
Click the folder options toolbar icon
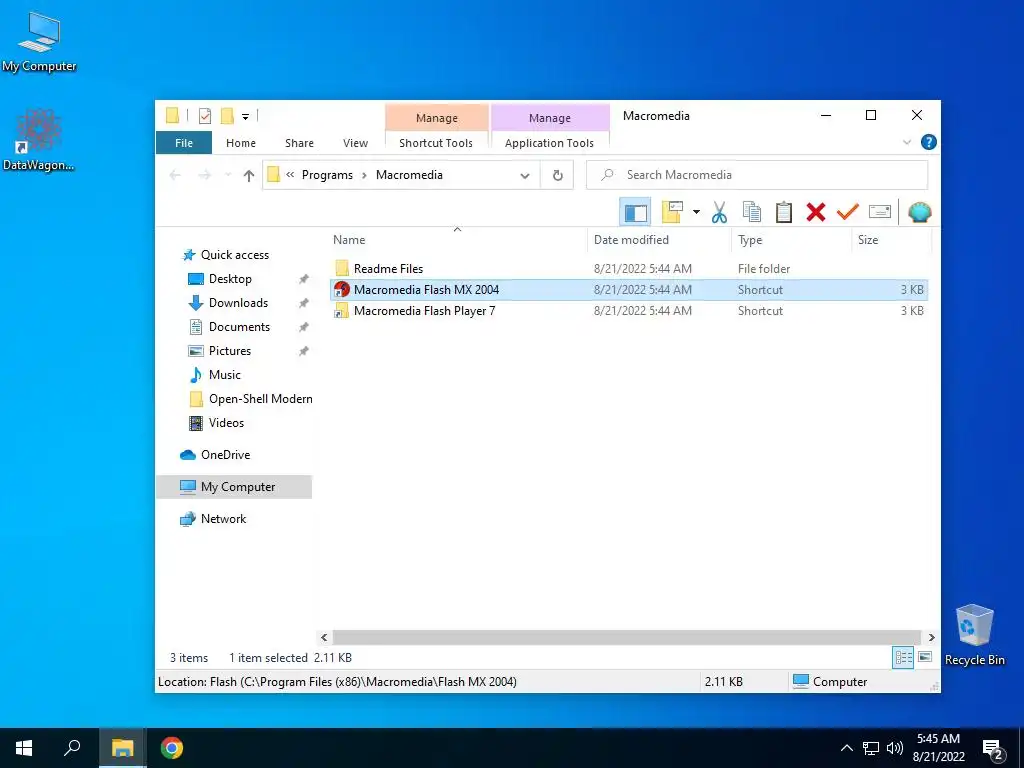click(x=672, y=212)
